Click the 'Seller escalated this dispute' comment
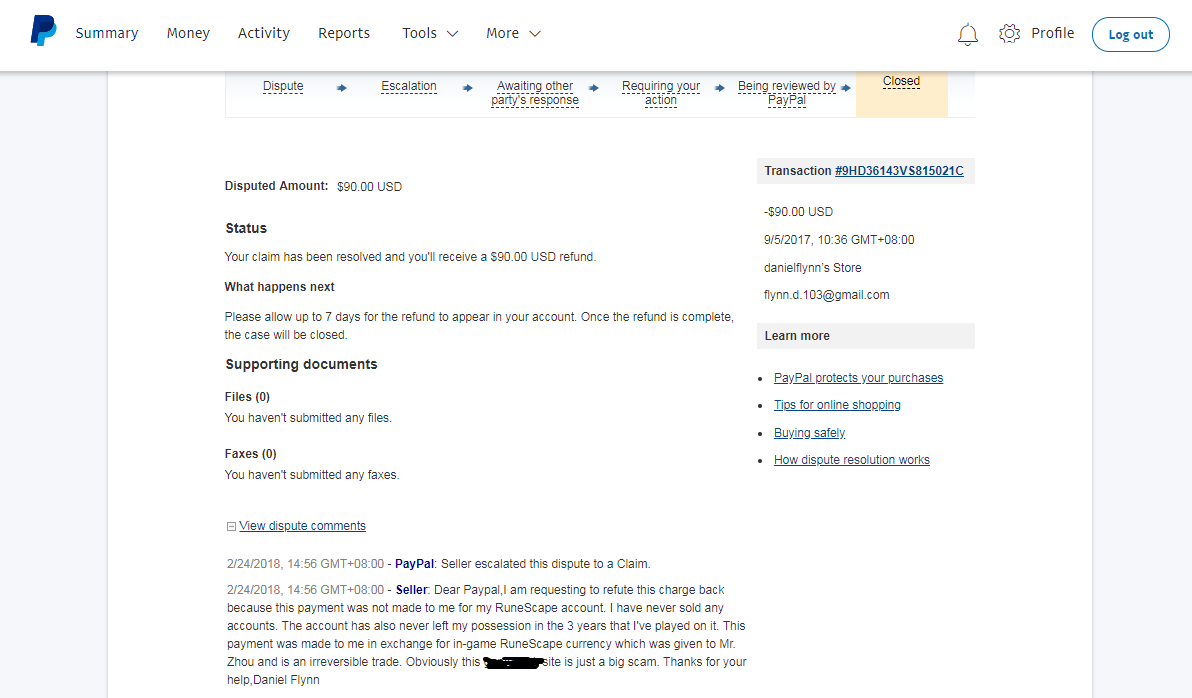Viewport: 1192px width, 698px height. (545, 564)
